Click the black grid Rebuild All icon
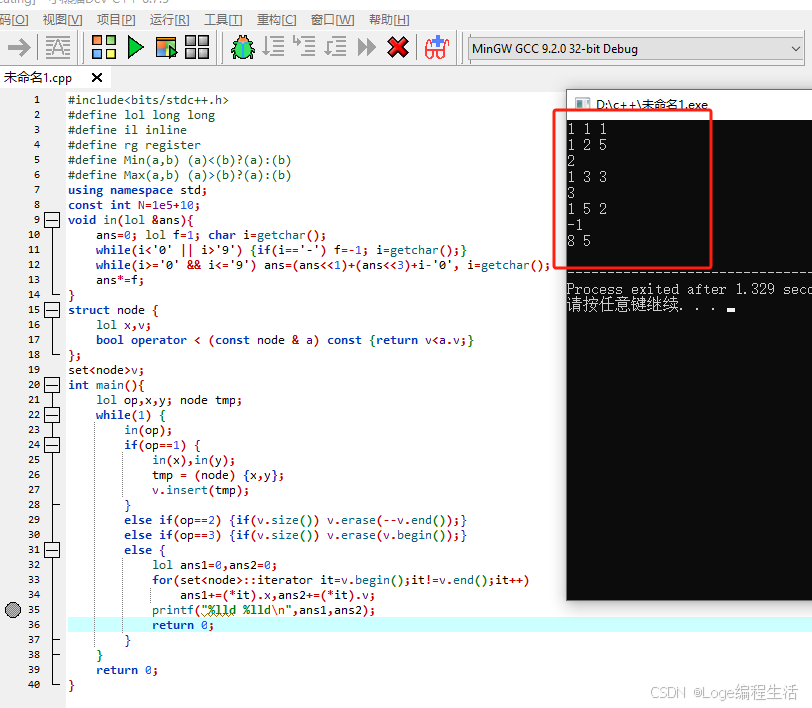812x708 pixels. pos(197,48)
